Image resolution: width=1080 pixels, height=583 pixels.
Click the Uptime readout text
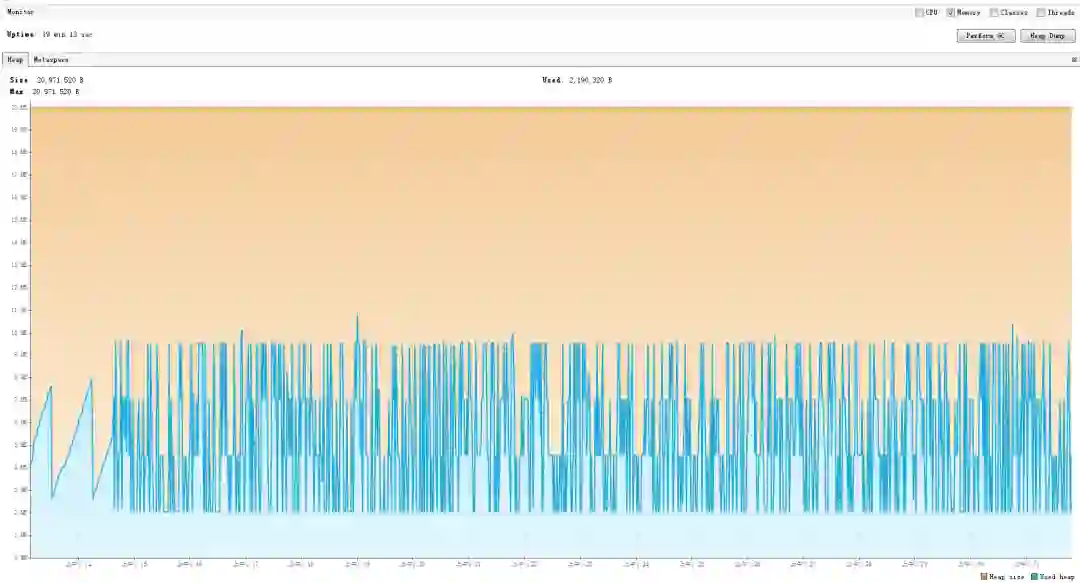coord(49,34)
